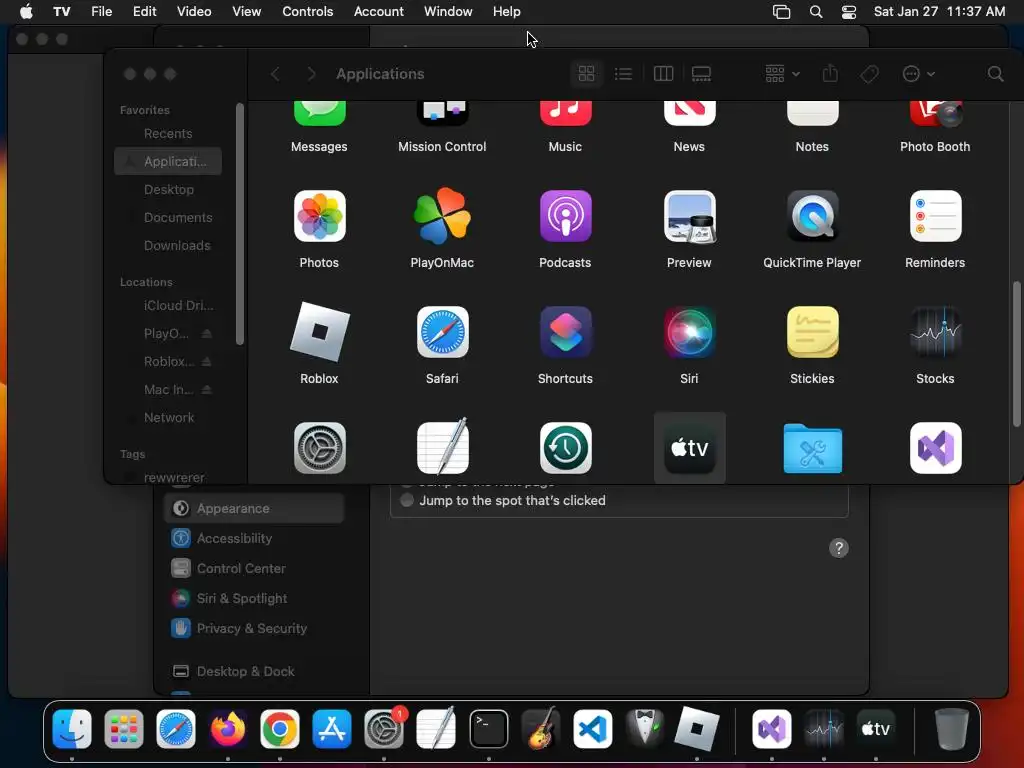Select Documents in Finder sidebar
This screenshot has width=1024, height=768.
coord(168,217)
